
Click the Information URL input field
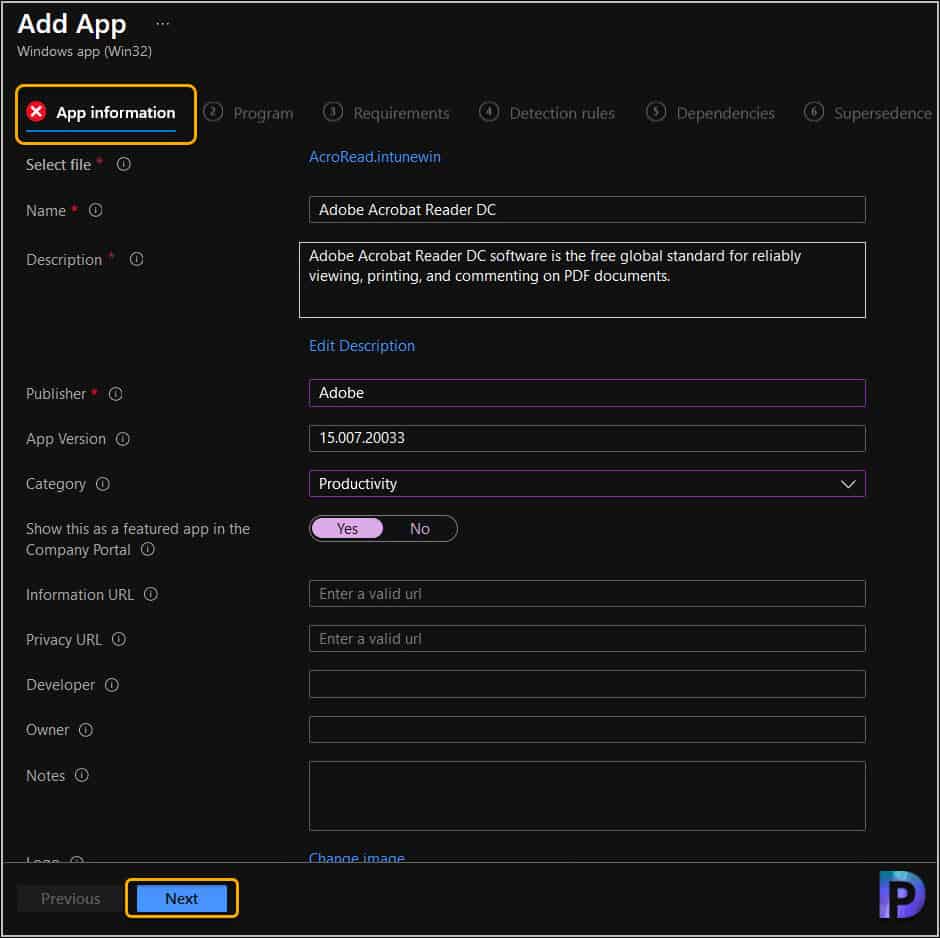click(x=587, y=593)
